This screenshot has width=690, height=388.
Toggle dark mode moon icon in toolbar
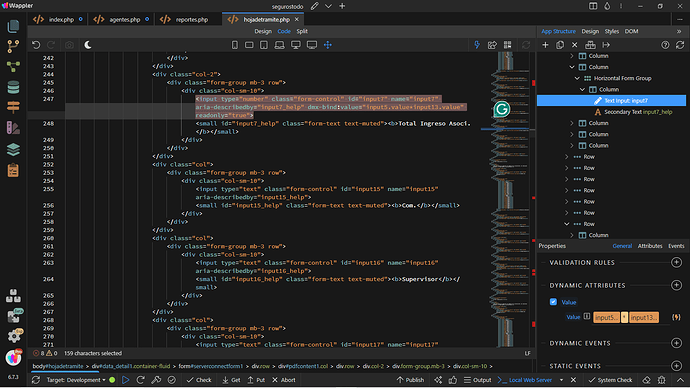[x=88, y=45]
